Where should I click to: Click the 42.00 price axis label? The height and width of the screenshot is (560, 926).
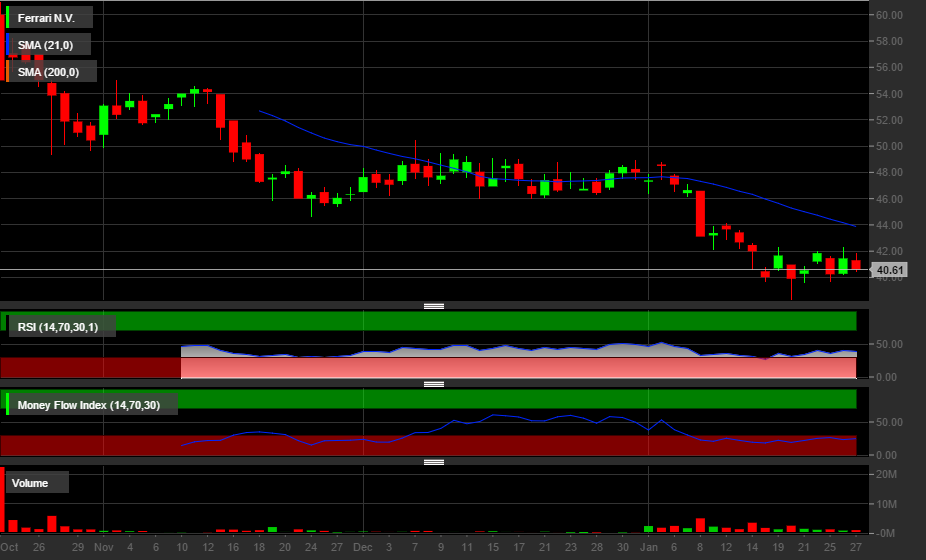[x=889, y=250]
